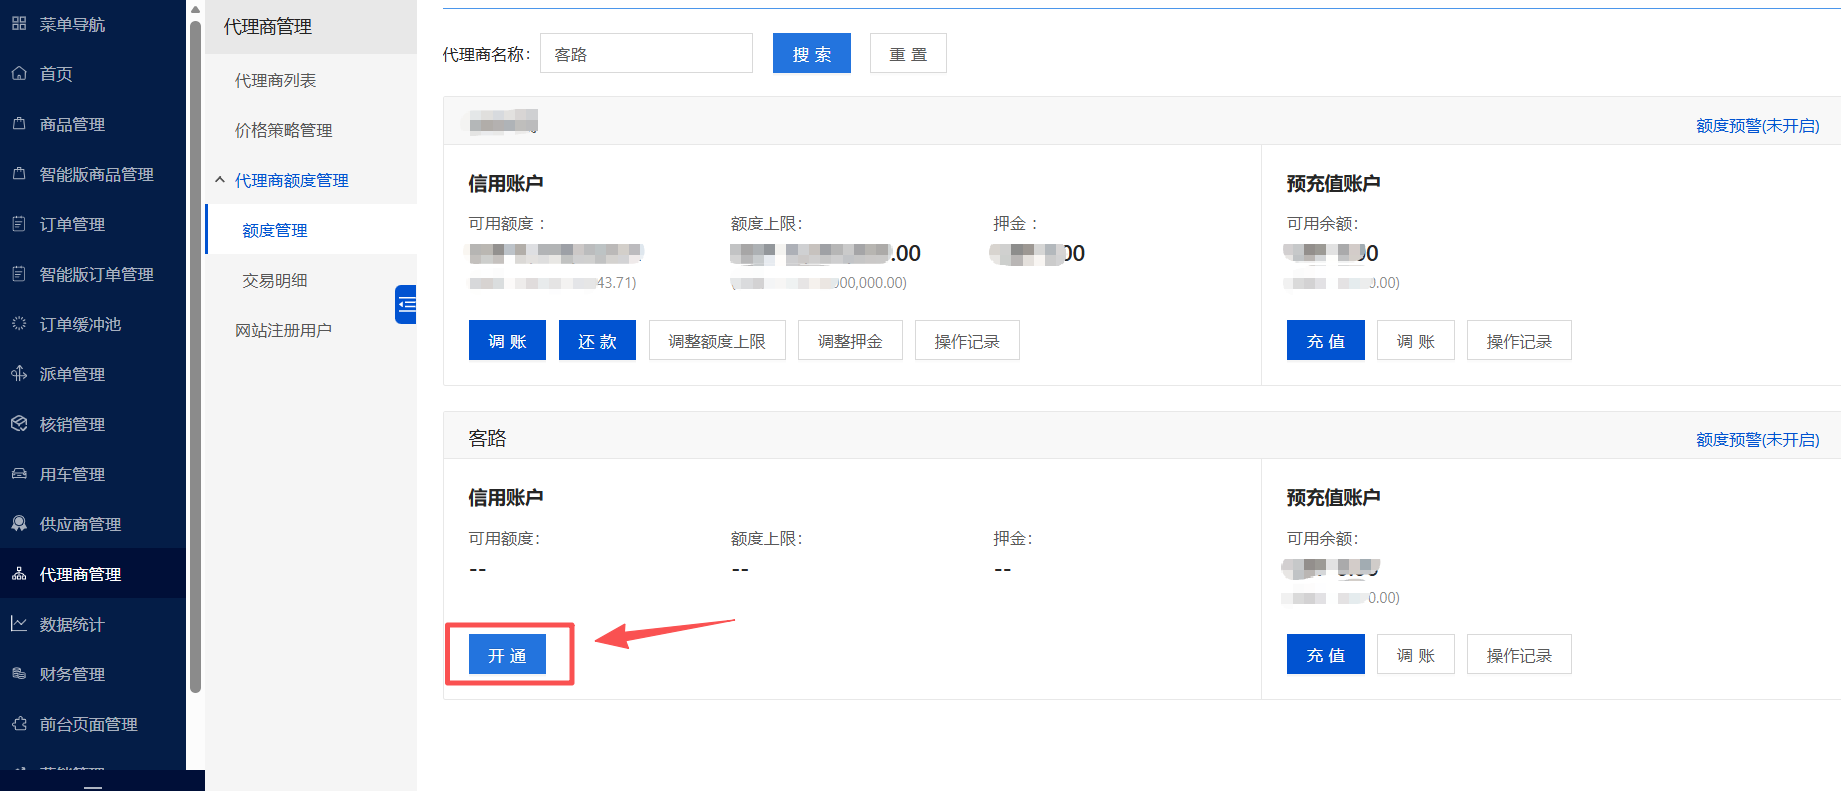Click the 用车管理 car icon
This screenshot has height=791, width=1841.
point(19,473)
